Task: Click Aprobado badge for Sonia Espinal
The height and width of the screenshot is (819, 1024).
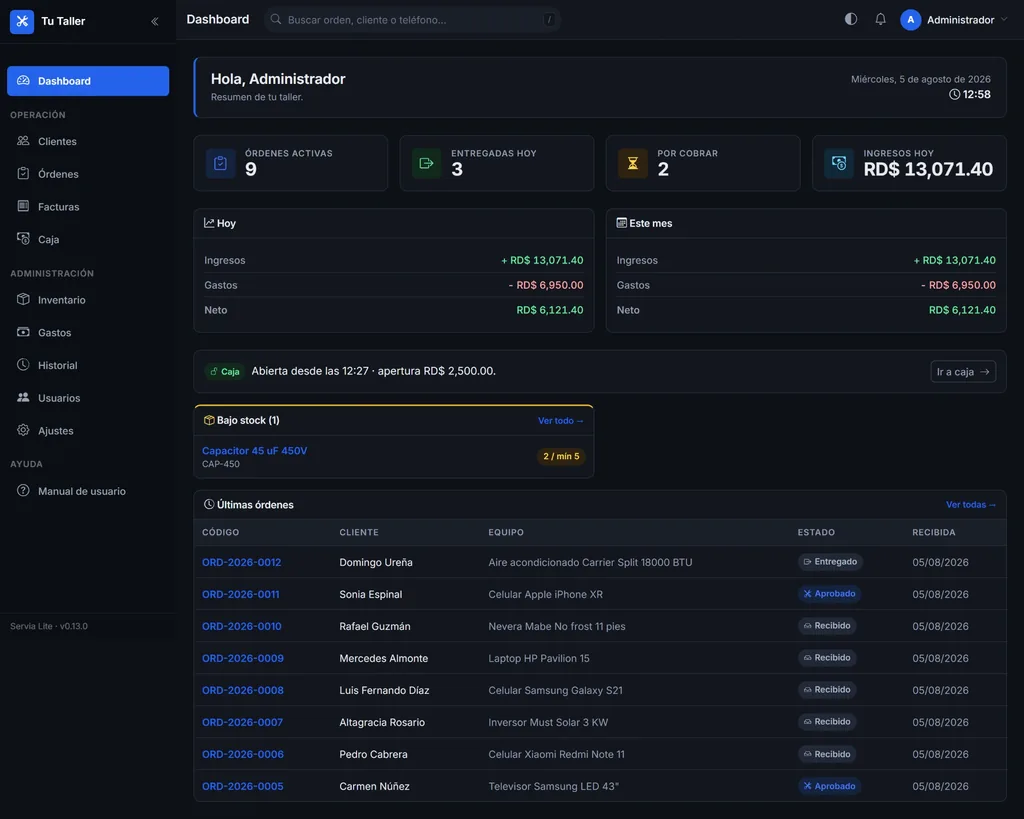Action: point(829,594)
